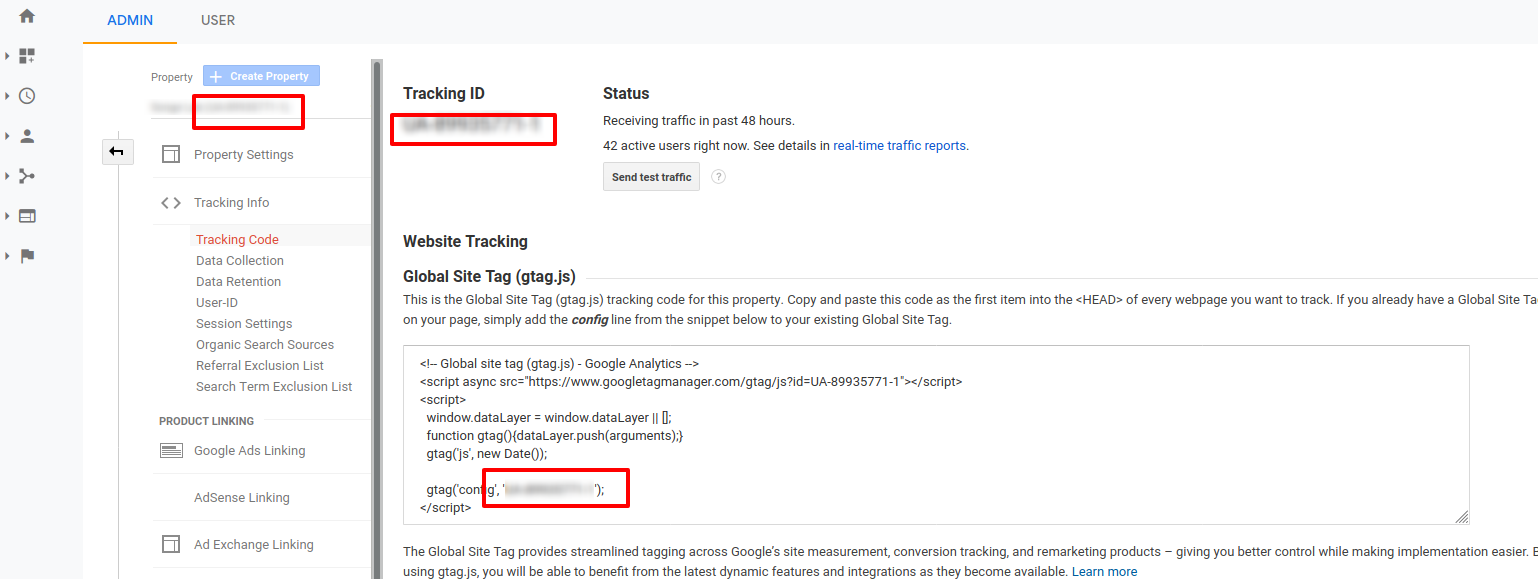Select Search Term Exclusion List

[274, 387]
